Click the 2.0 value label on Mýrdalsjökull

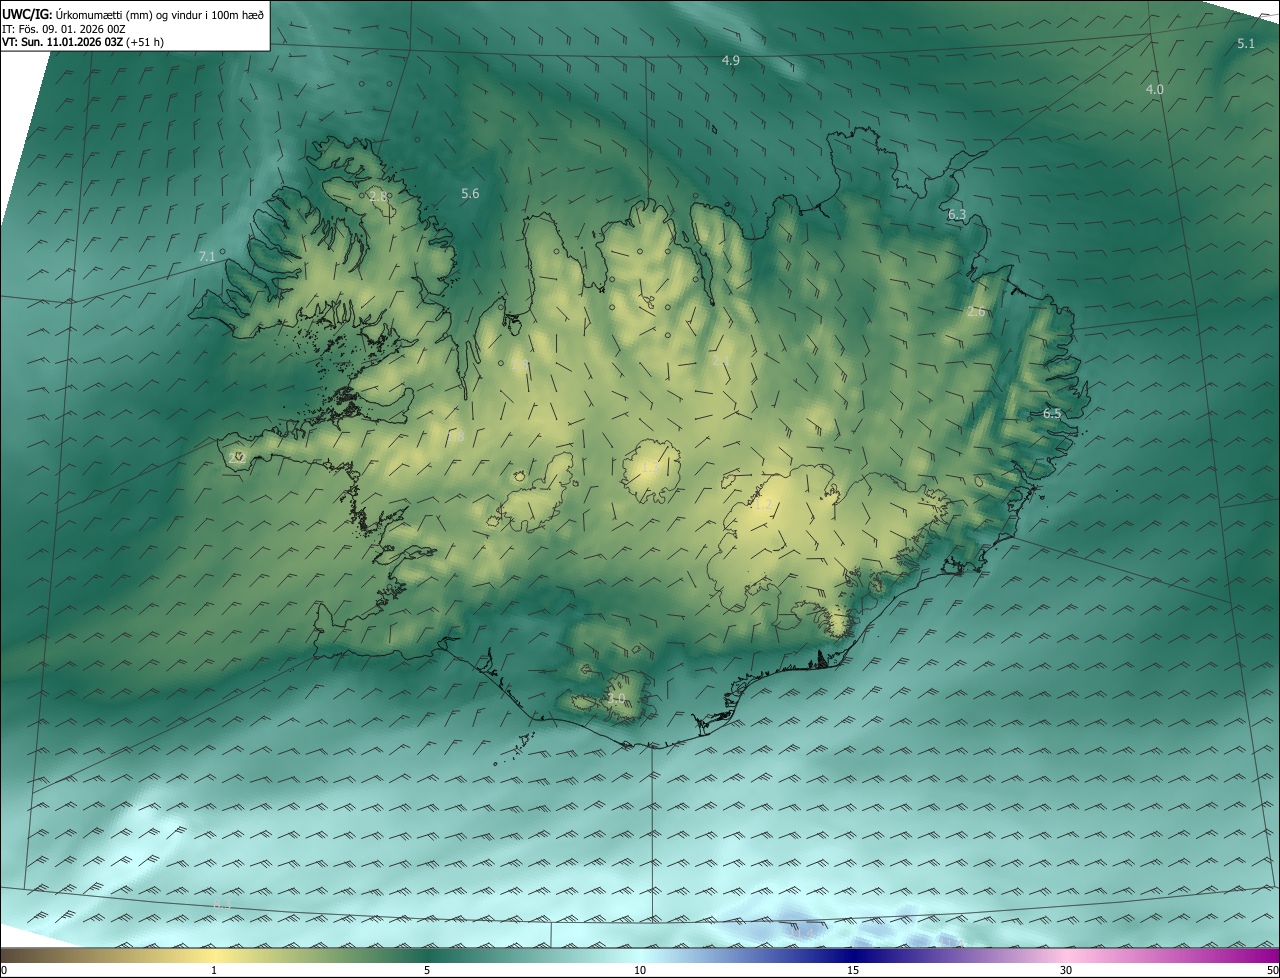click(x=616, y=698)
